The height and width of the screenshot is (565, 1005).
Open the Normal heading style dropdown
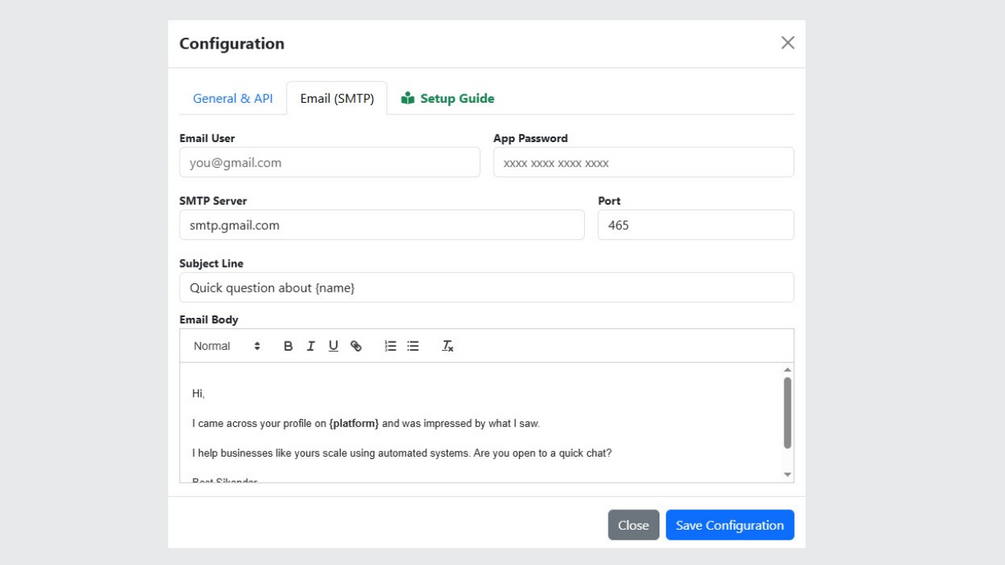(x=227, y=346)
